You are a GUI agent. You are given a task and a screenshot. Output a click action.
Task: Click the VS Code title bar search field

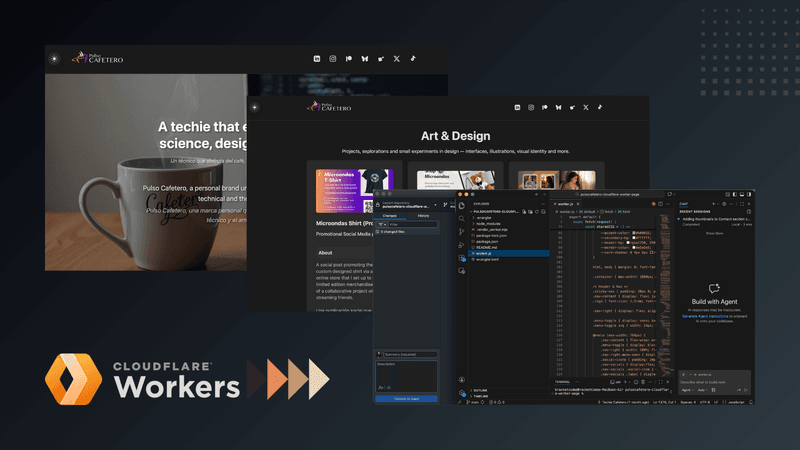click(607, 194)
